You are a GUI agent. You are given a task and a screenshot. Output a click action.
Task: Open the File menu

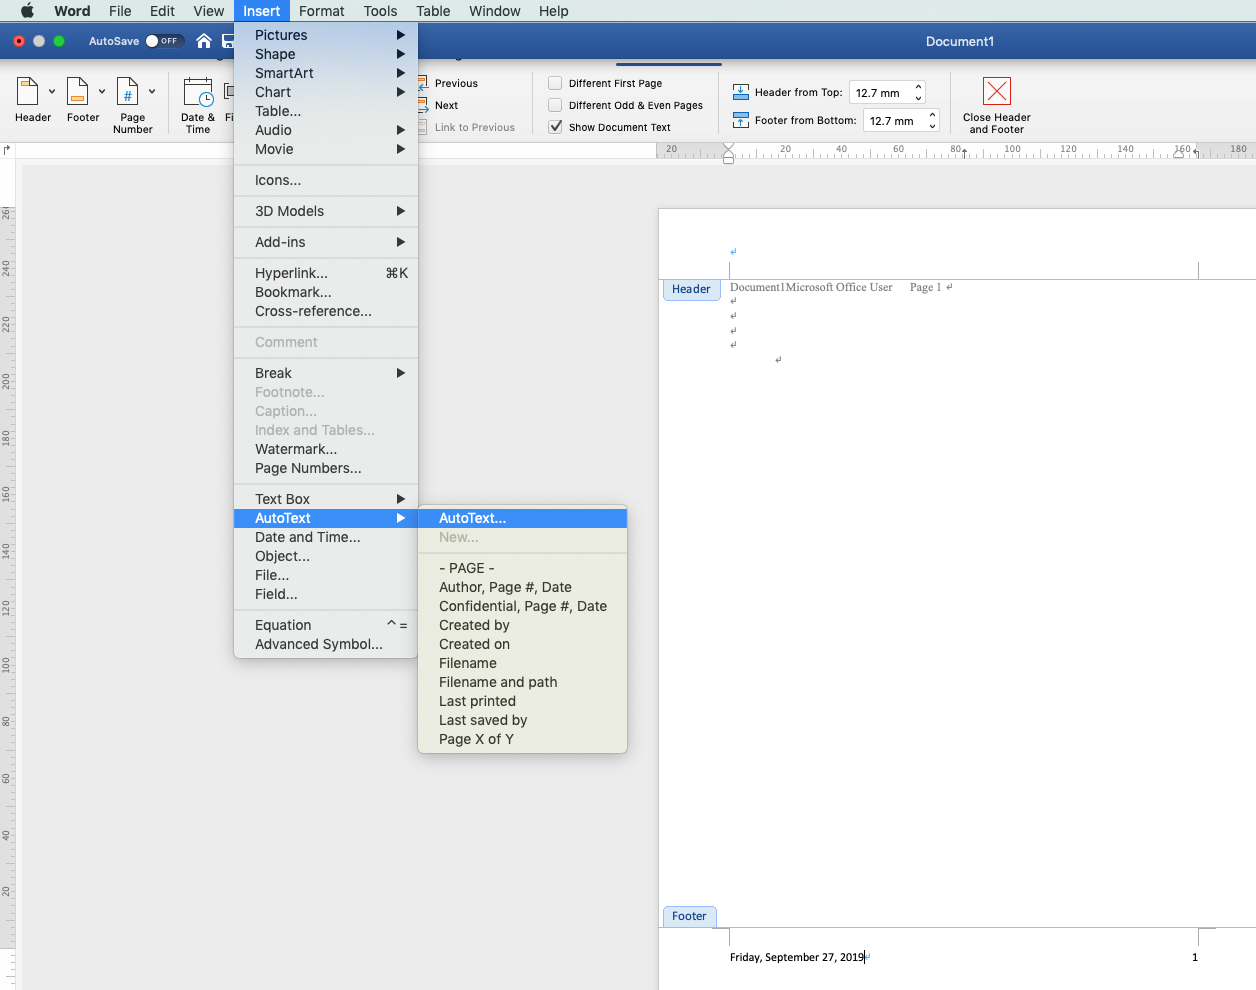coord(120,11)
